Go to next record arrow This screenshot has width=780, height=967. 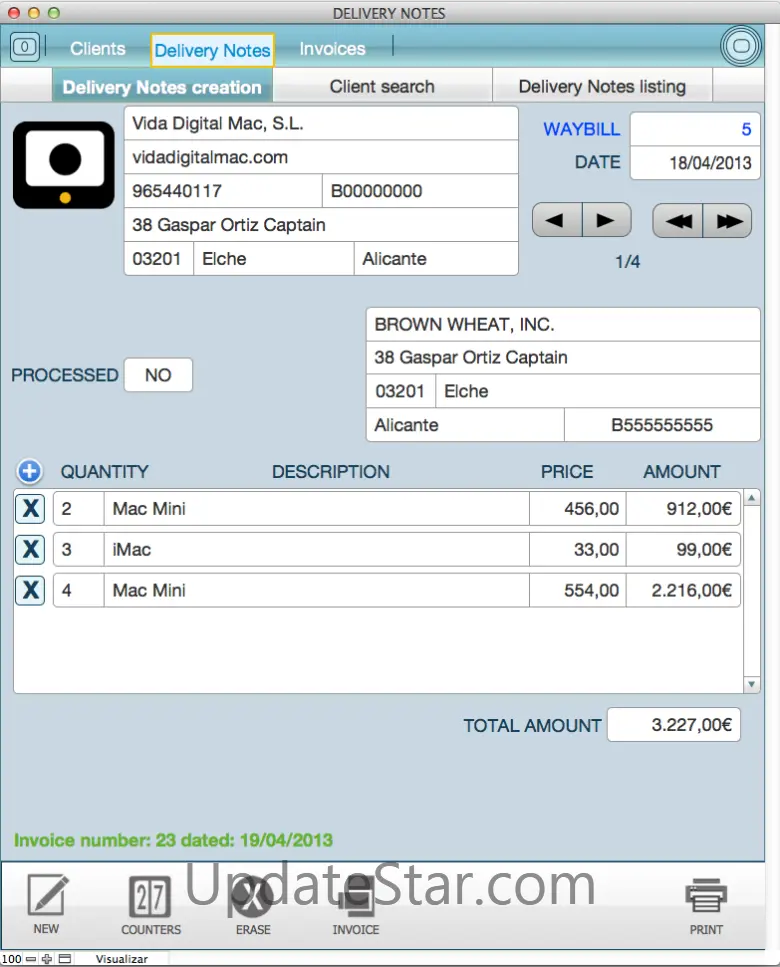coord(607,220)
